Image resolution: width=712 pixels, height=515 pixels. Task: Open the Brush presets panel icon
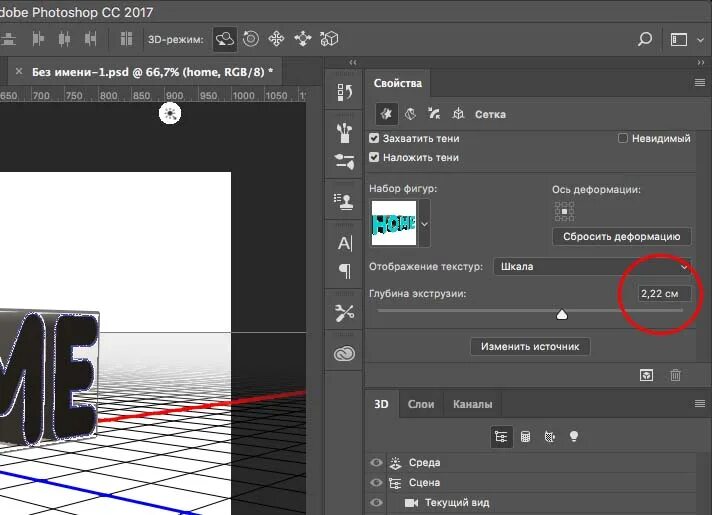coord(344,133)
